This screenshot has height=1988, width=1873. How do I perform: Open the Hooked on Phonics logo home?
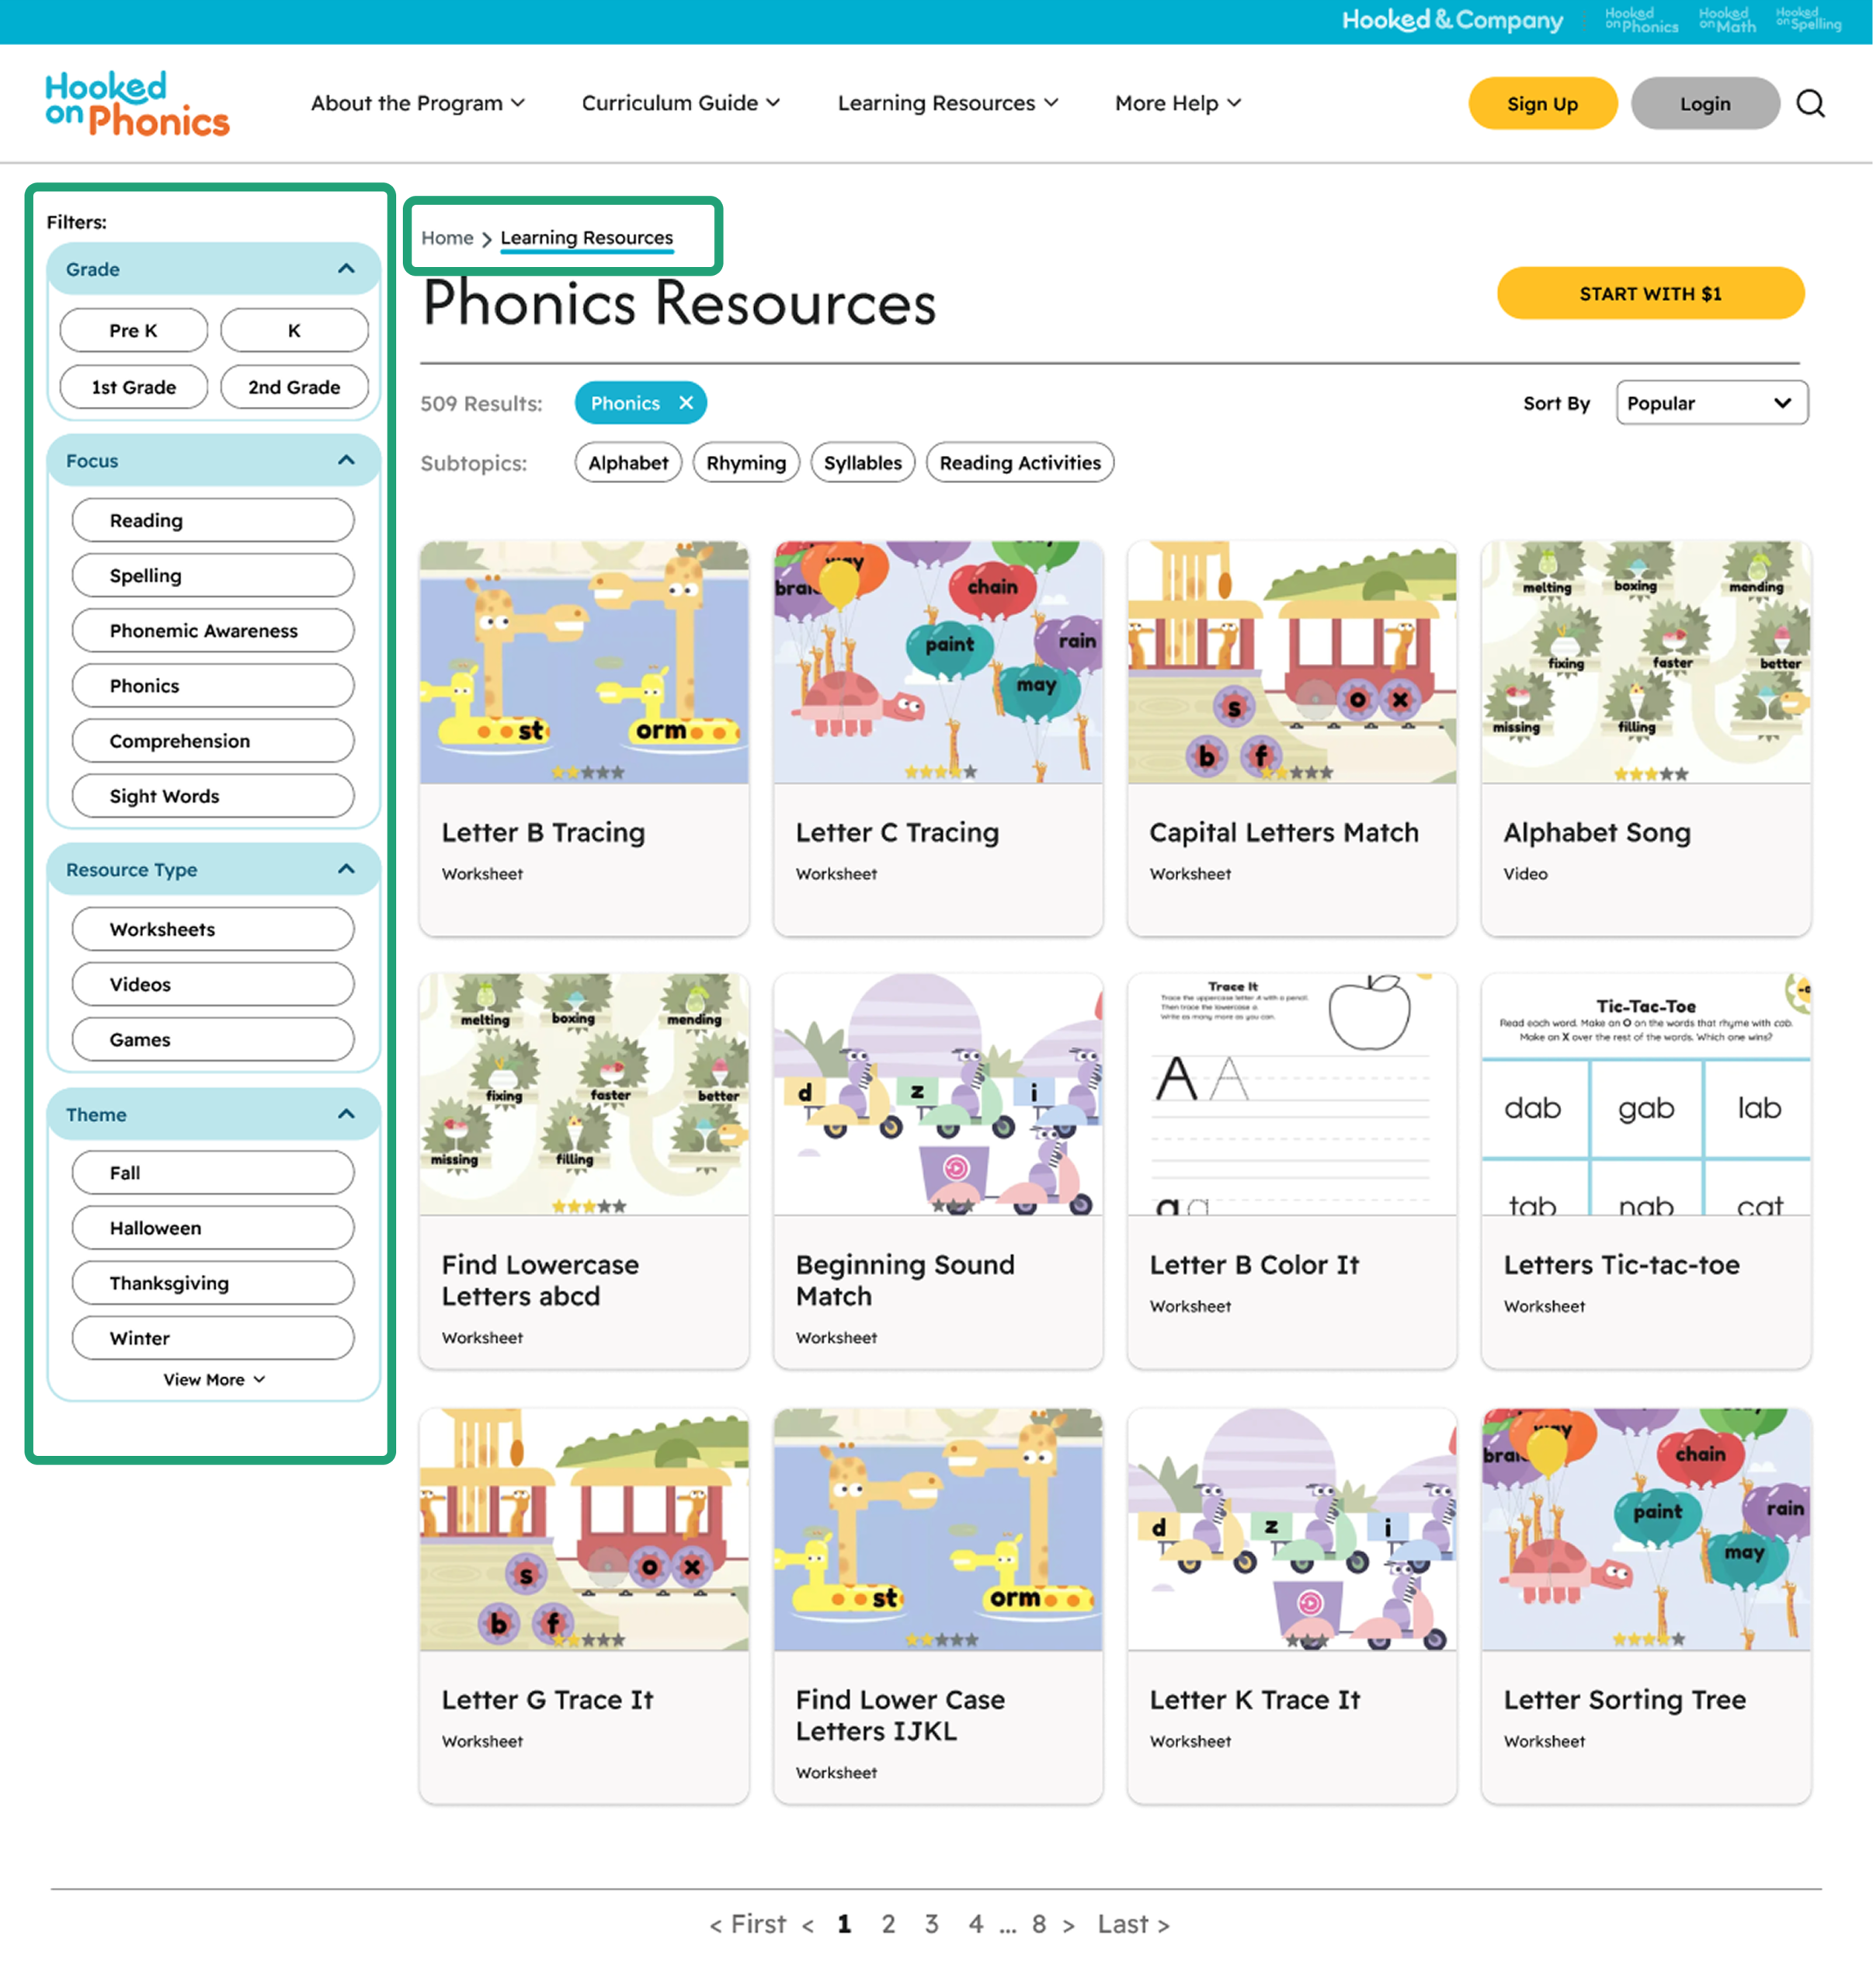(137, 103)
